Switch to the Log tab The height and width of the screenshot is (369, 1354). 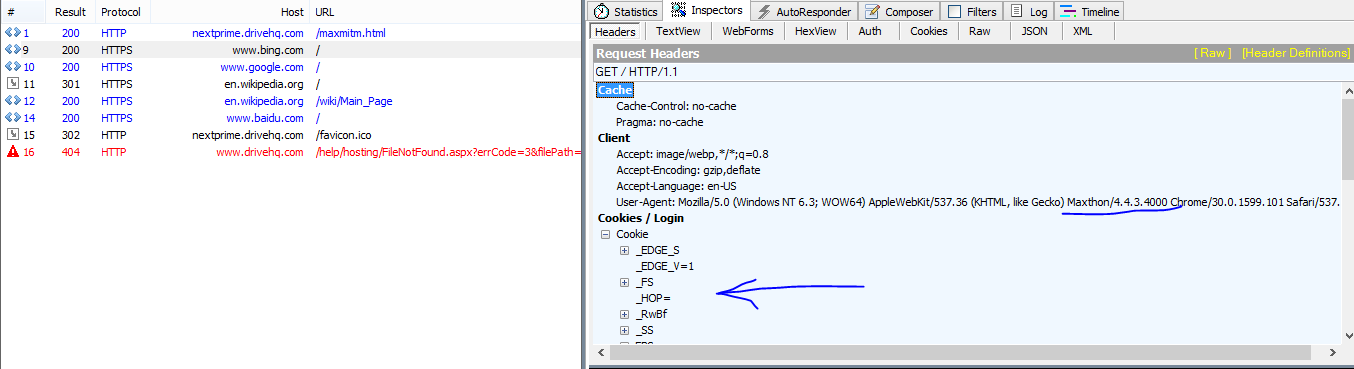coord(1029,12)
